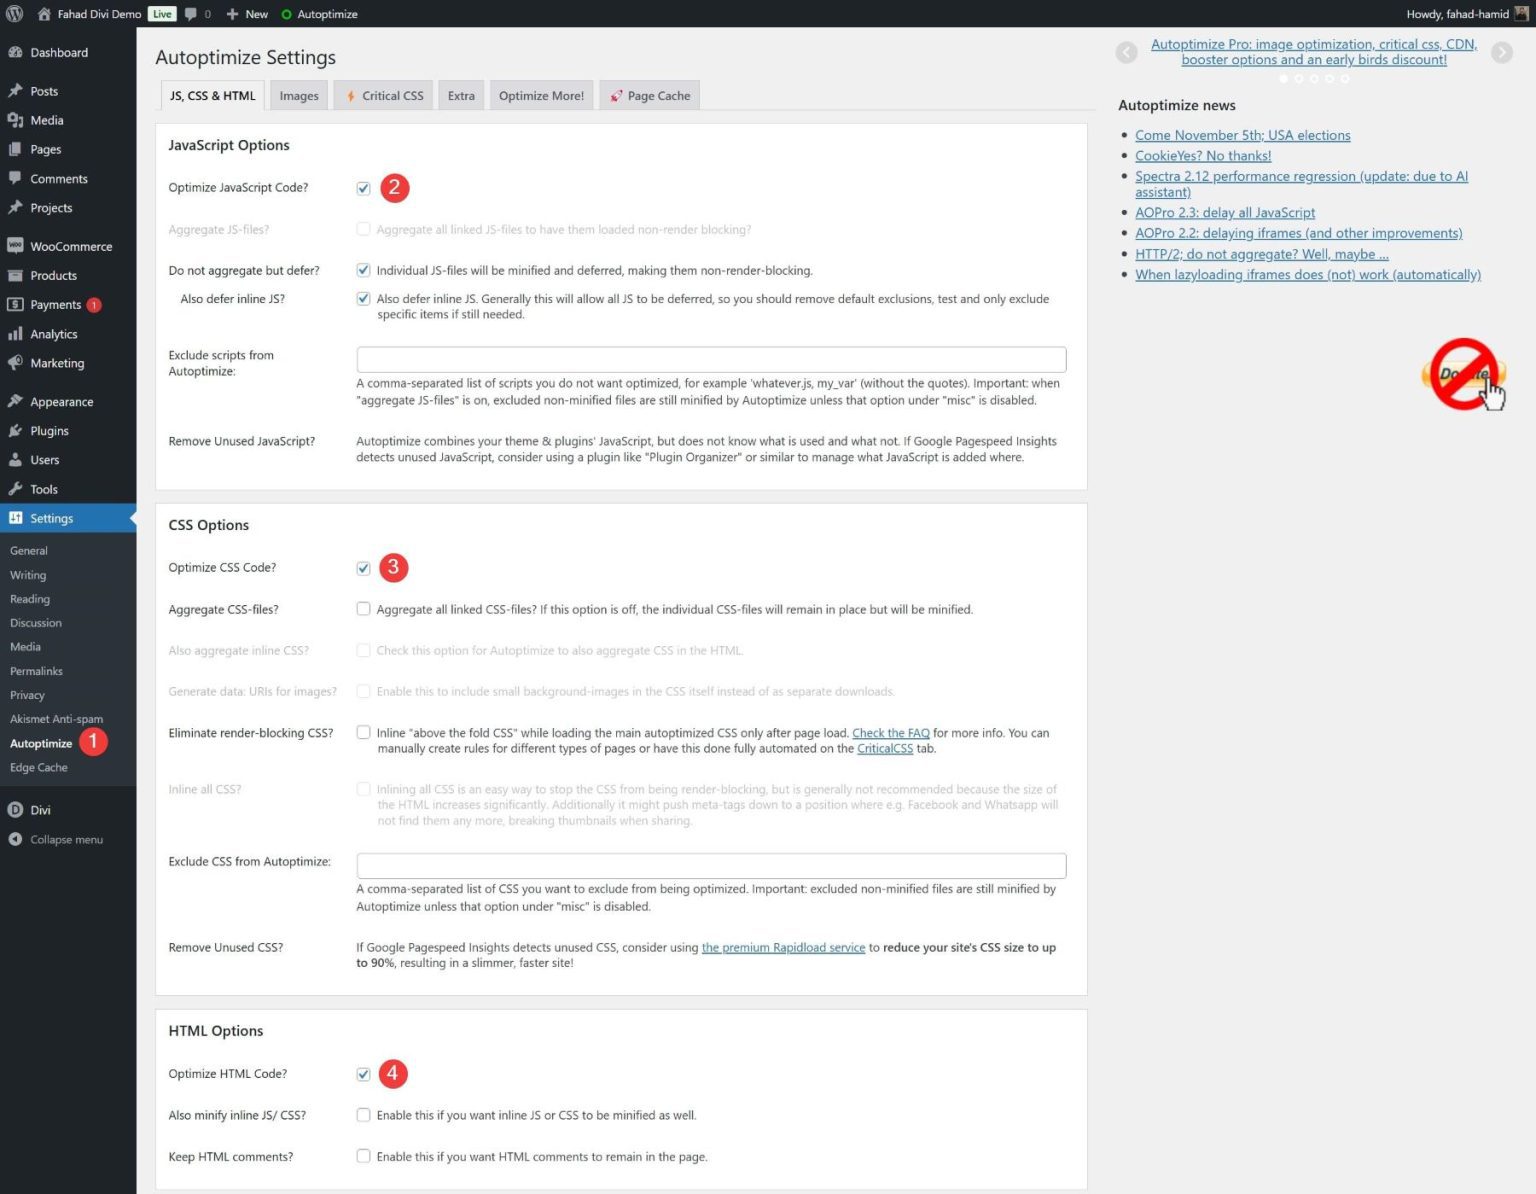Click the WordPress logo in admin bar
1536x1194 pixels.
[x=15, y=14]
